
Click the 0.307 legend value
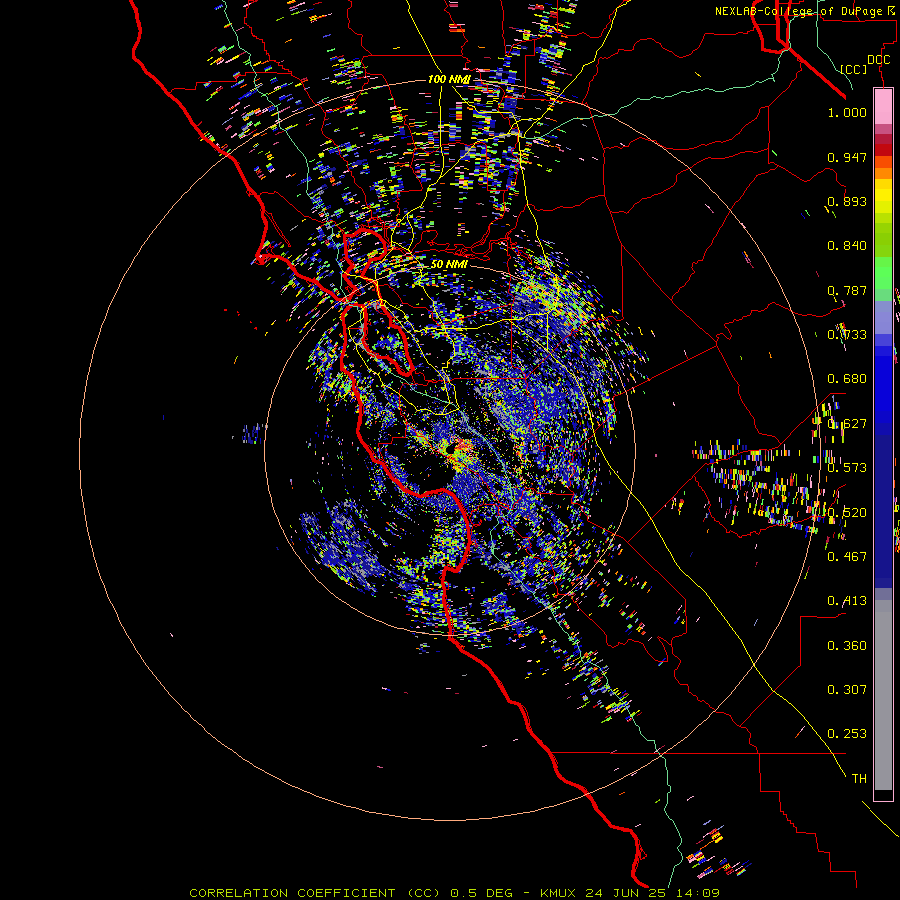point(847,690)
